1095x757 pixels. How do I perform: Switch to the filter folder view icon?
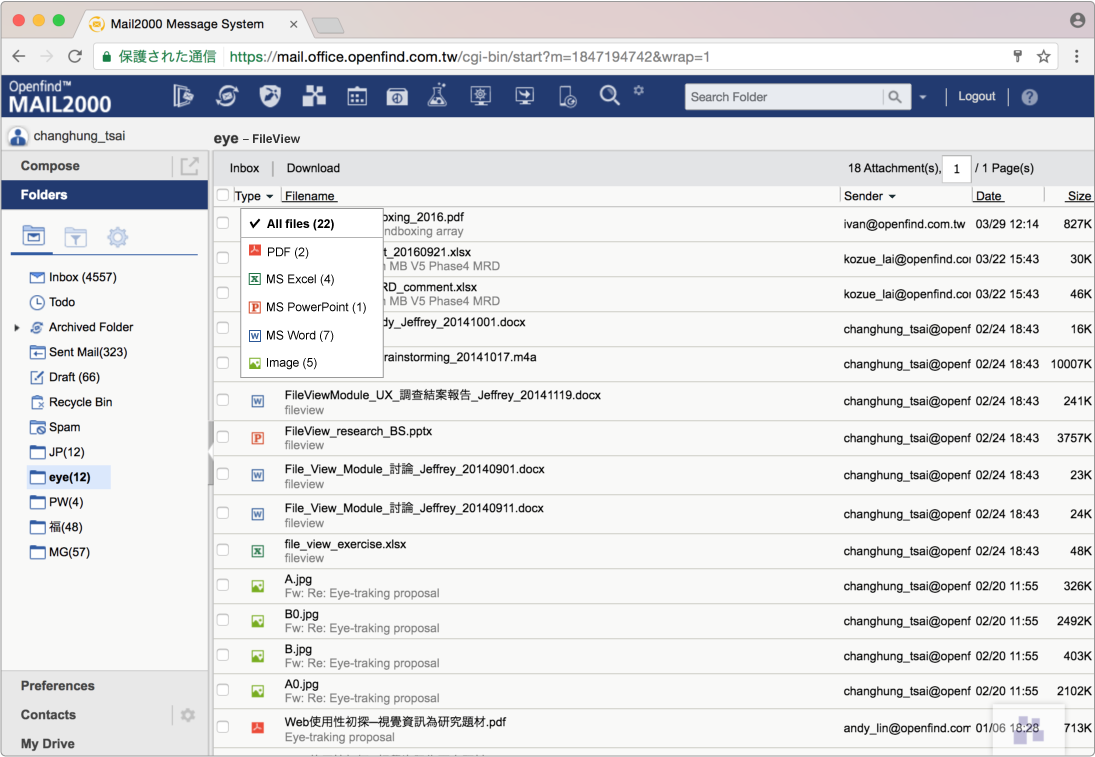point(75,237)
